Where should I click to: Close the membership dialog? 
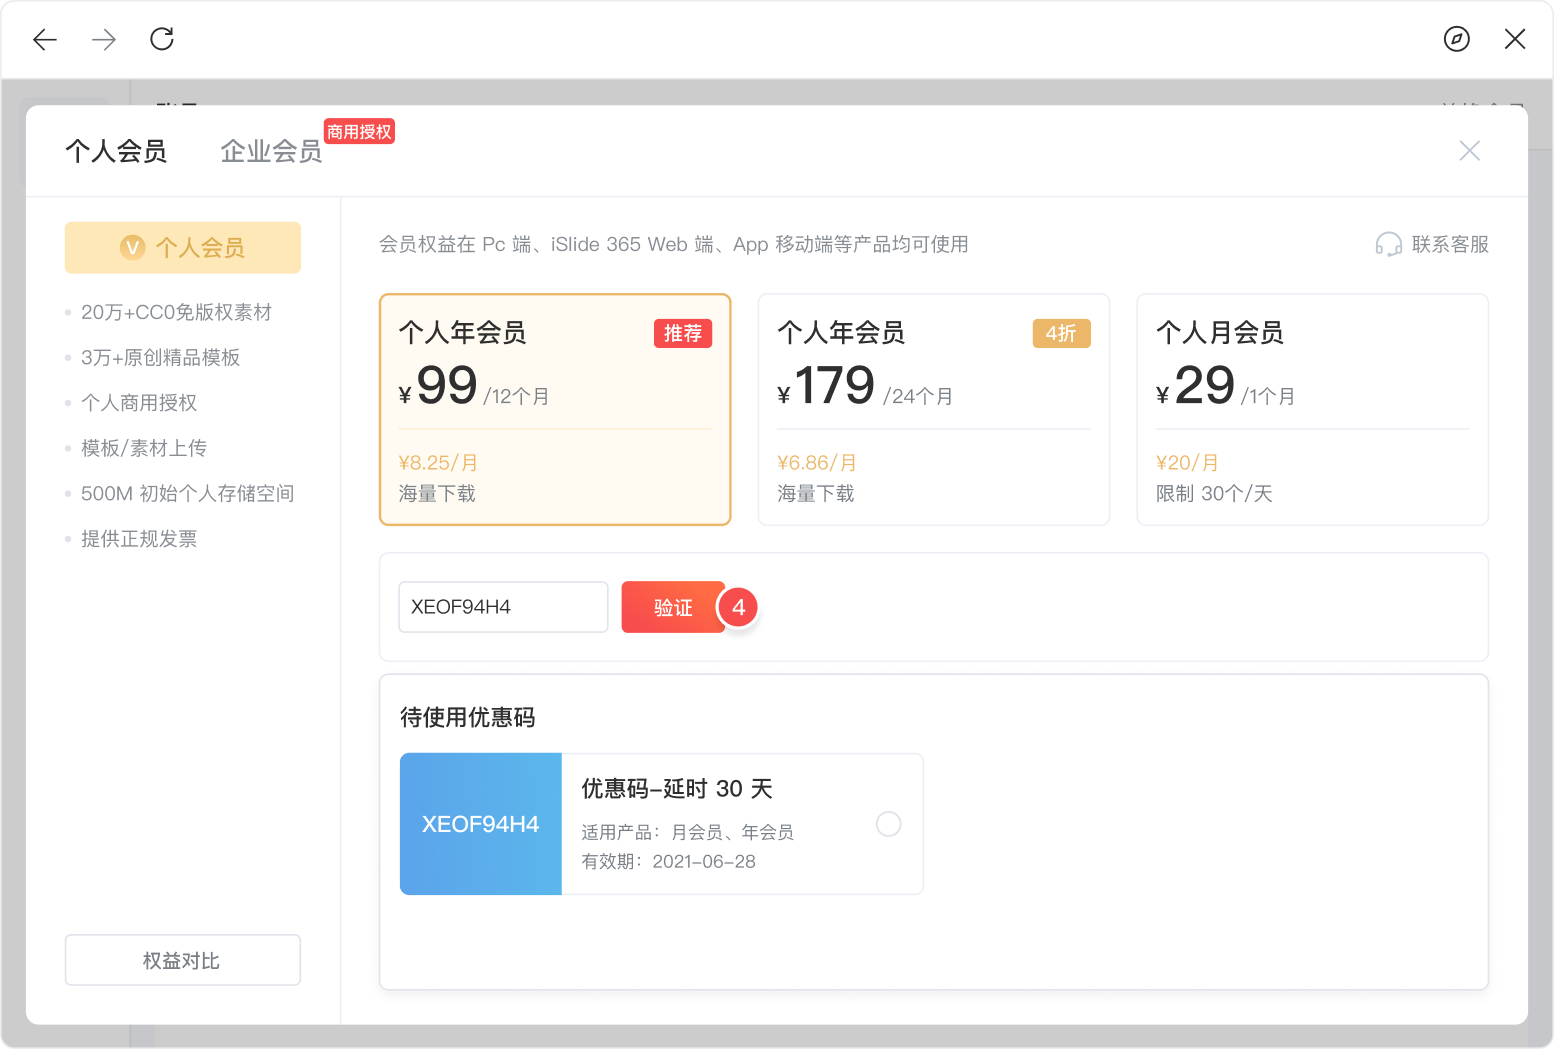point(1469,151)
